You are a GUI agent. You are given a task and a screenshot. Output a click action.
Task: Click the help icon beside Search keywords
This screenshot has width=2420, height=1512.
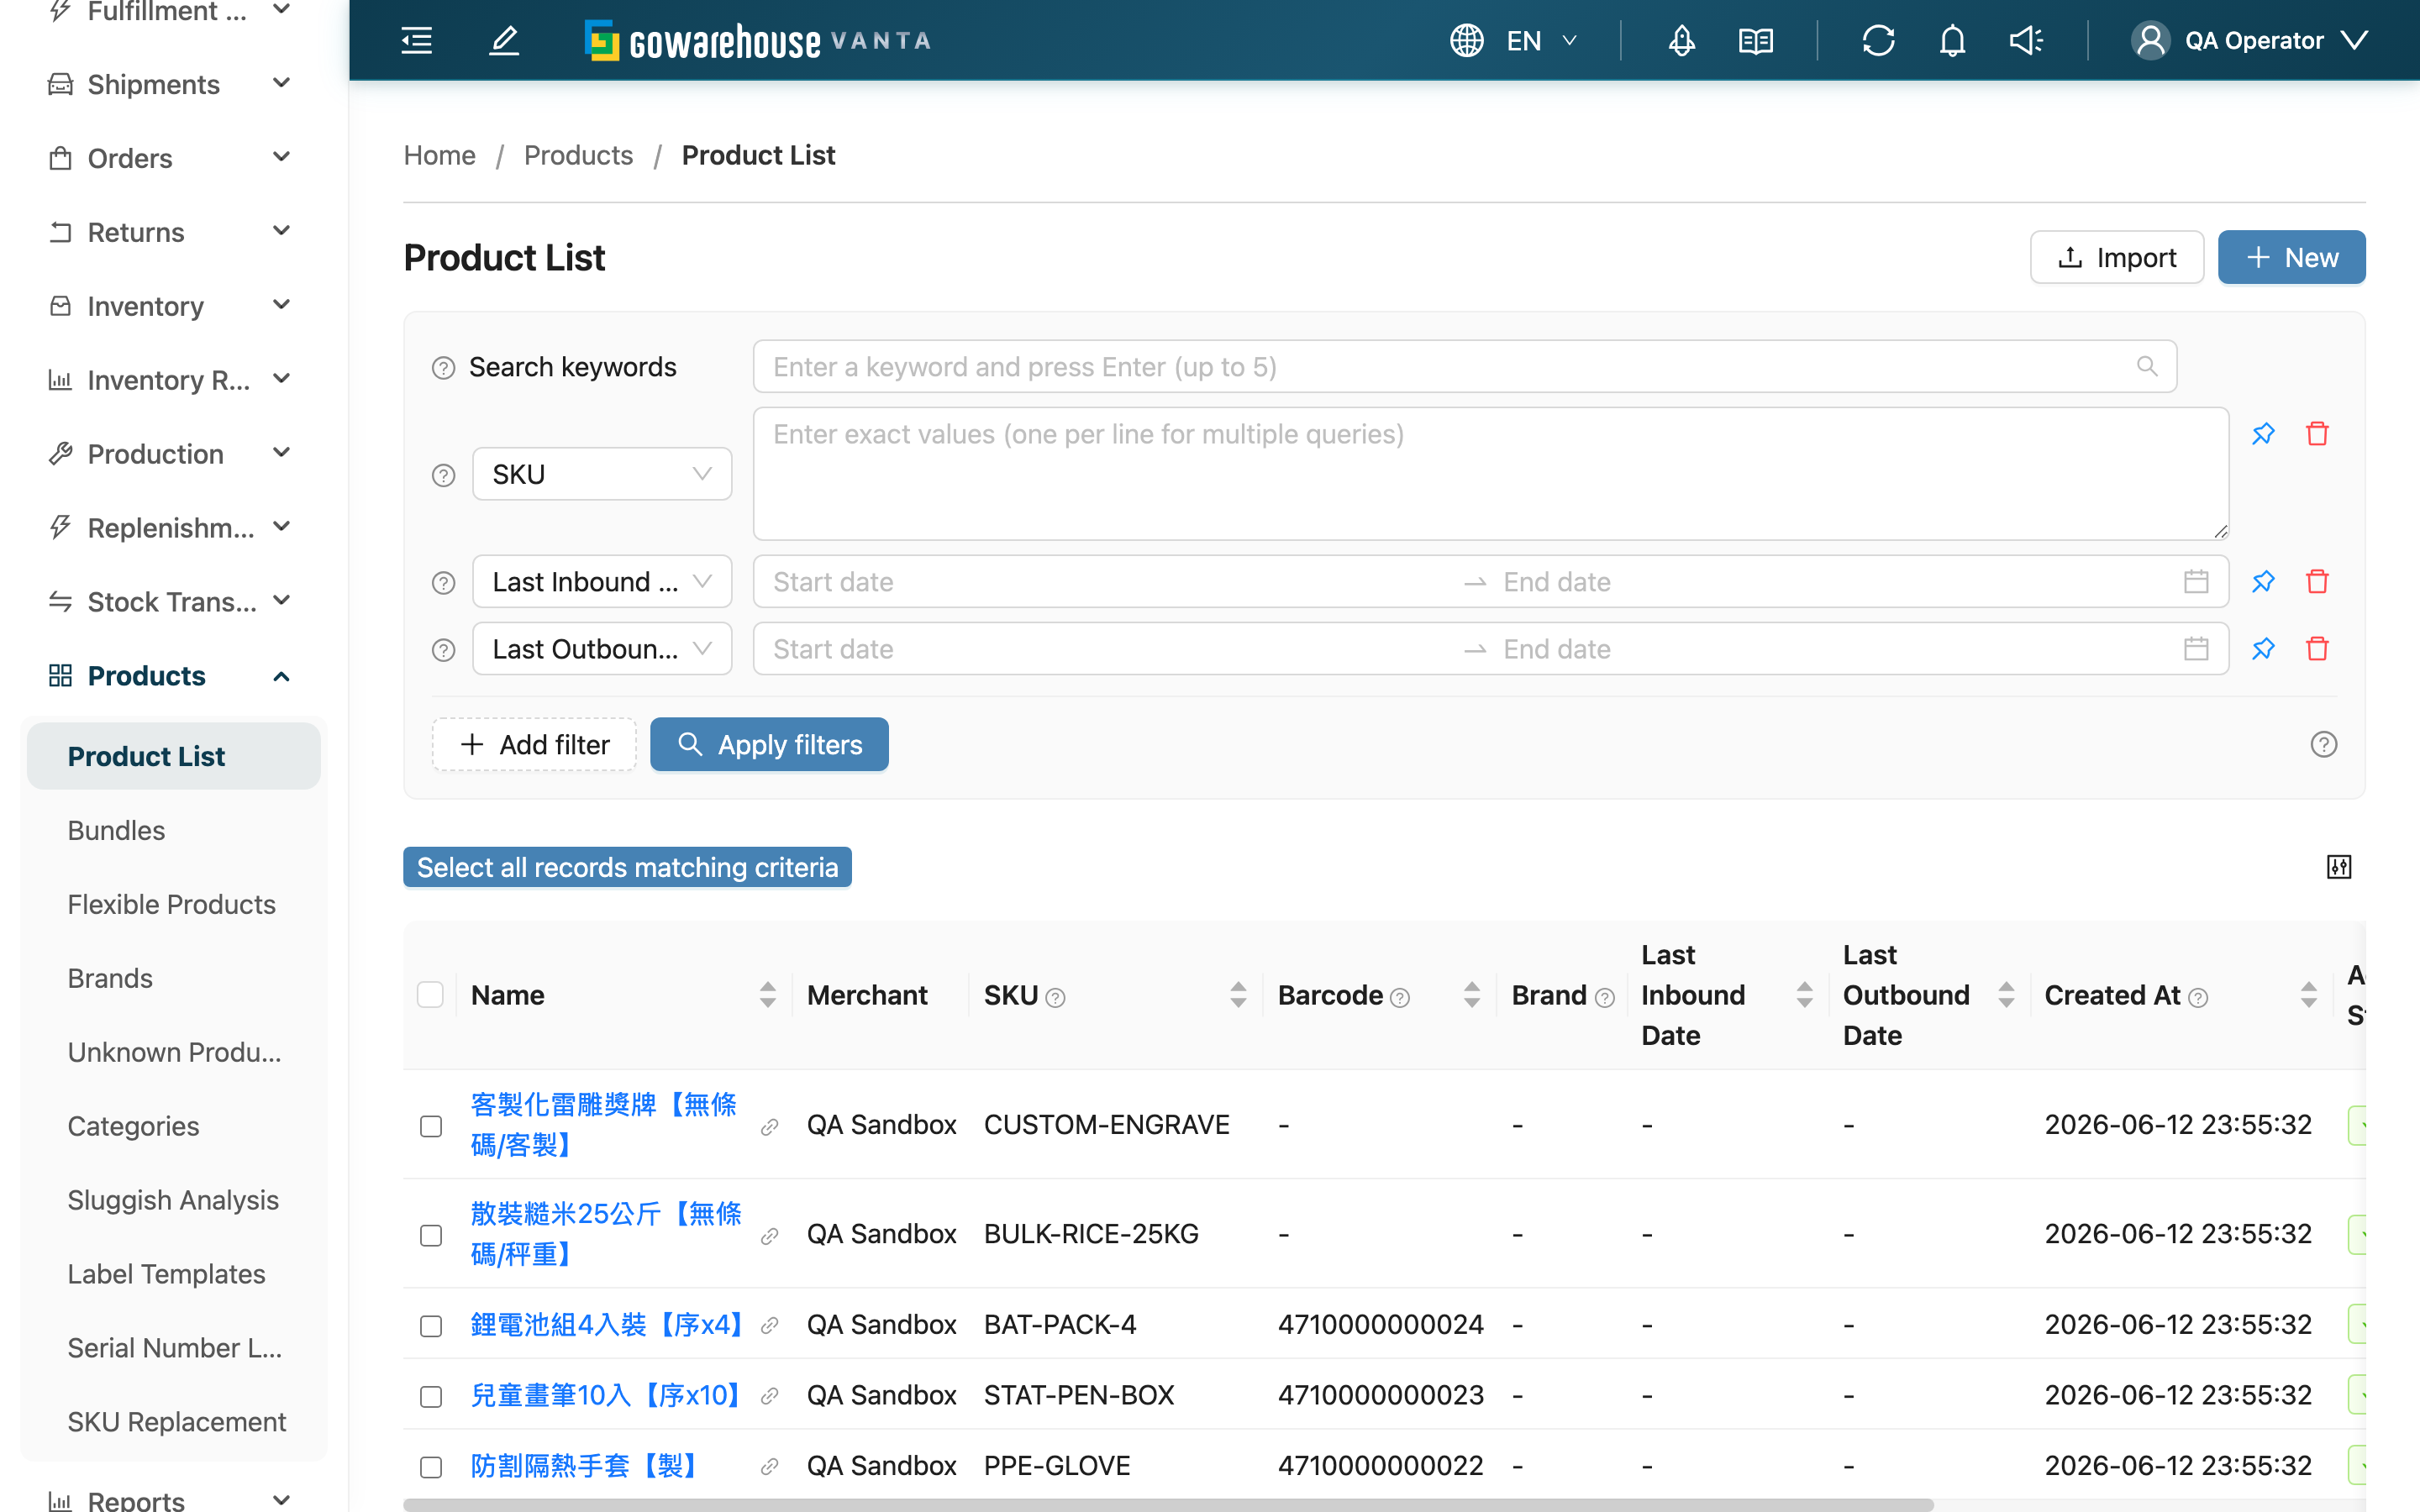(443, 368)
